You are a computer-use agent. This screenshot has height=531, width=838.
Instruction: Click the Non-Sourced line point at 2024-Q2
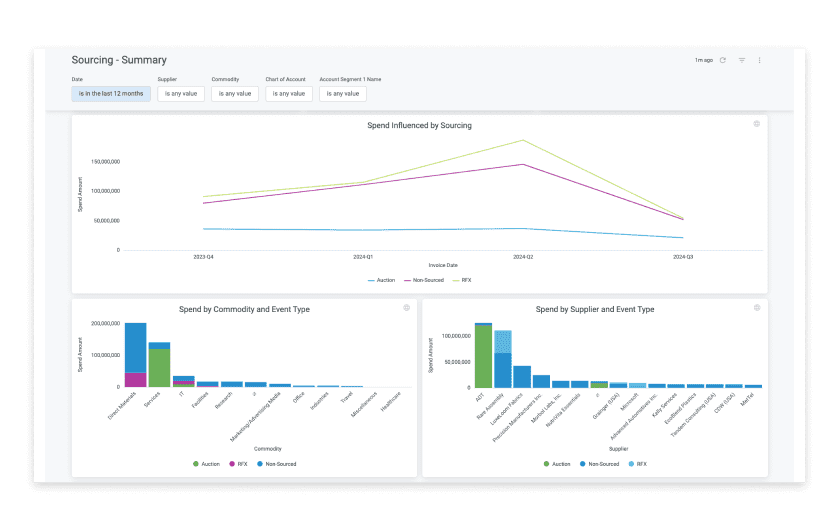(523, 165)
